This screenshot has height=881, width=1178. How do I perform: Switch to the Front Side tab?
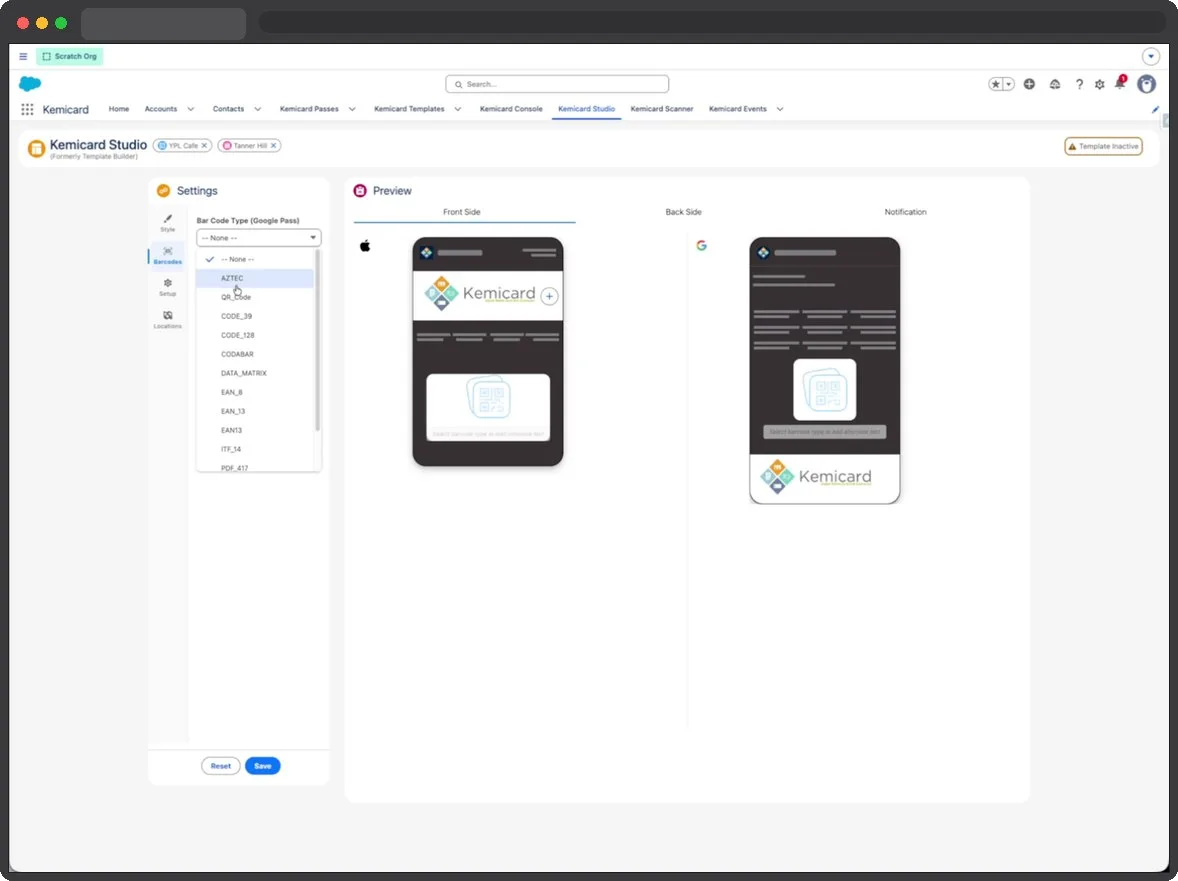(x=461, y=212)
